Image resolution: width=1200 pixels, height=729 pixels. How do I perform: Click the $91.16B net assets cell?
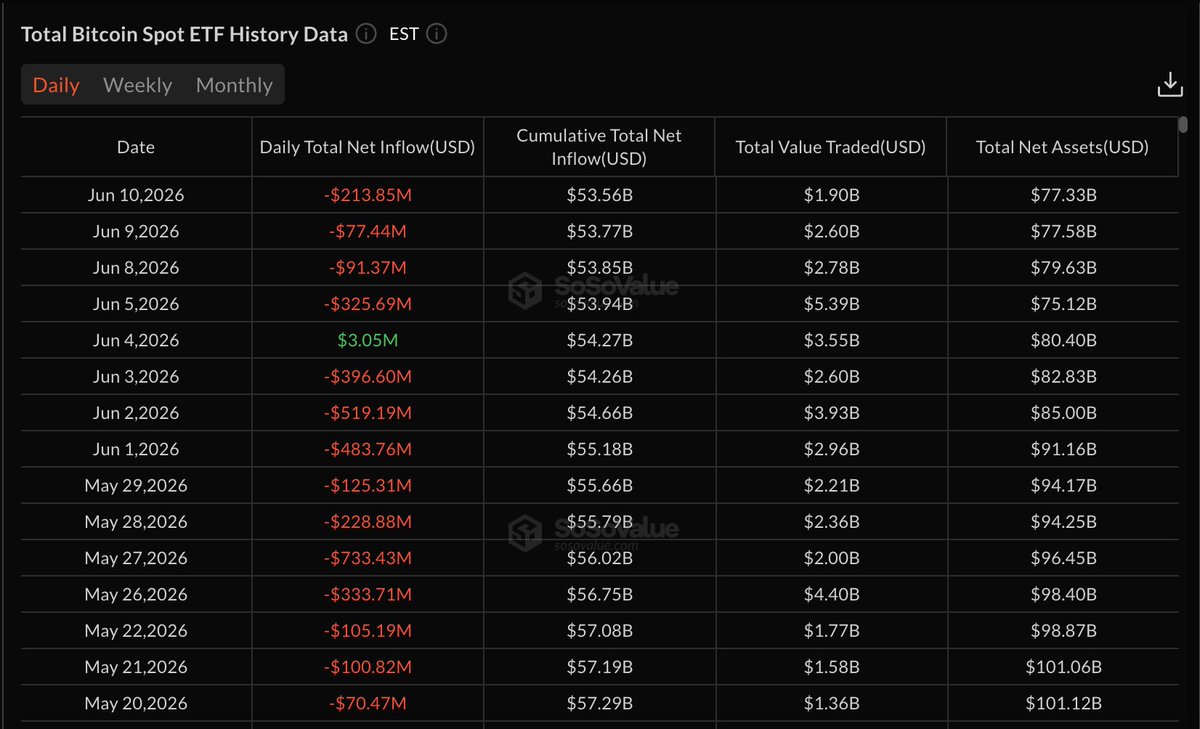tap(1063, 449)
